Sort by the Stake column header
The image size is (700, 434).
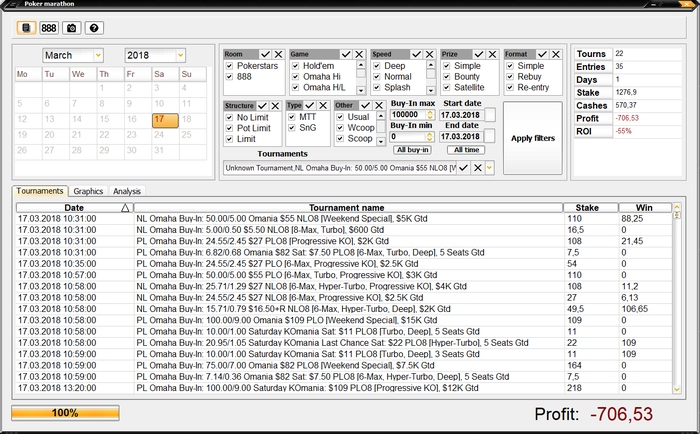pyautogui.click(x=591, y=208)
